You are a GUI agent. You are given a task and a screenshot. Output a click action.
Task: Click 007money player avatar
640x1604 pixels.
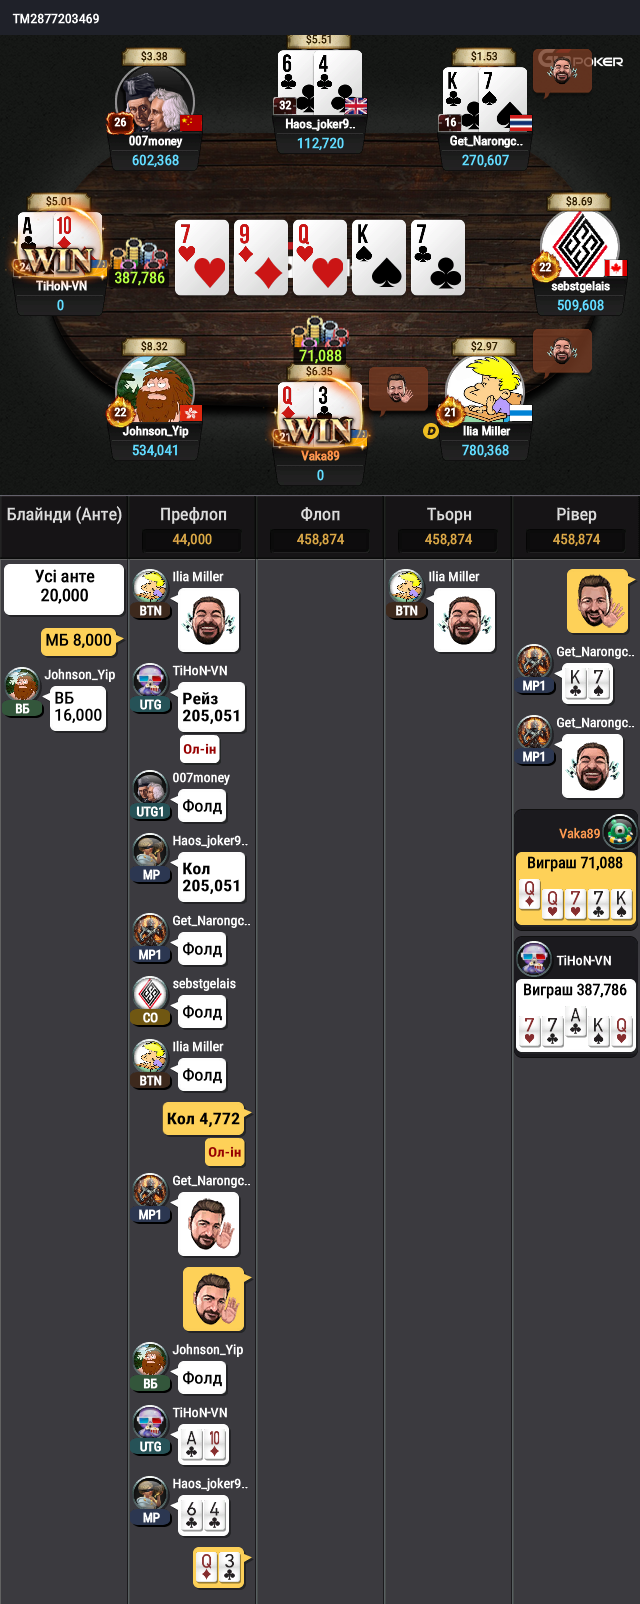[x=155, y=98]
